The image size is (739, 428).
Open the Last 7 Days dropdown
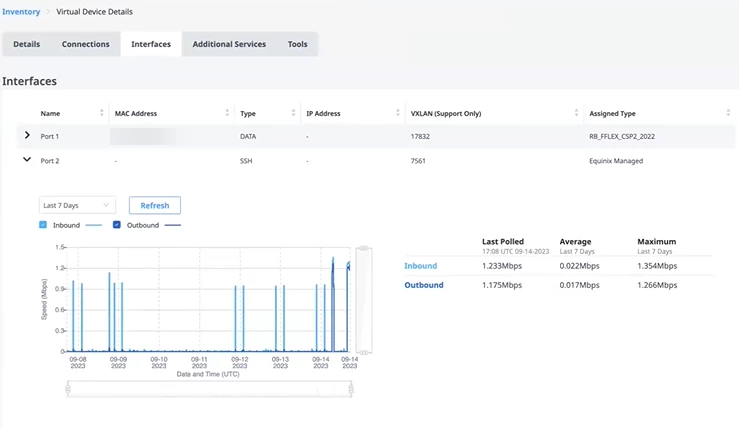coord(77,206)
